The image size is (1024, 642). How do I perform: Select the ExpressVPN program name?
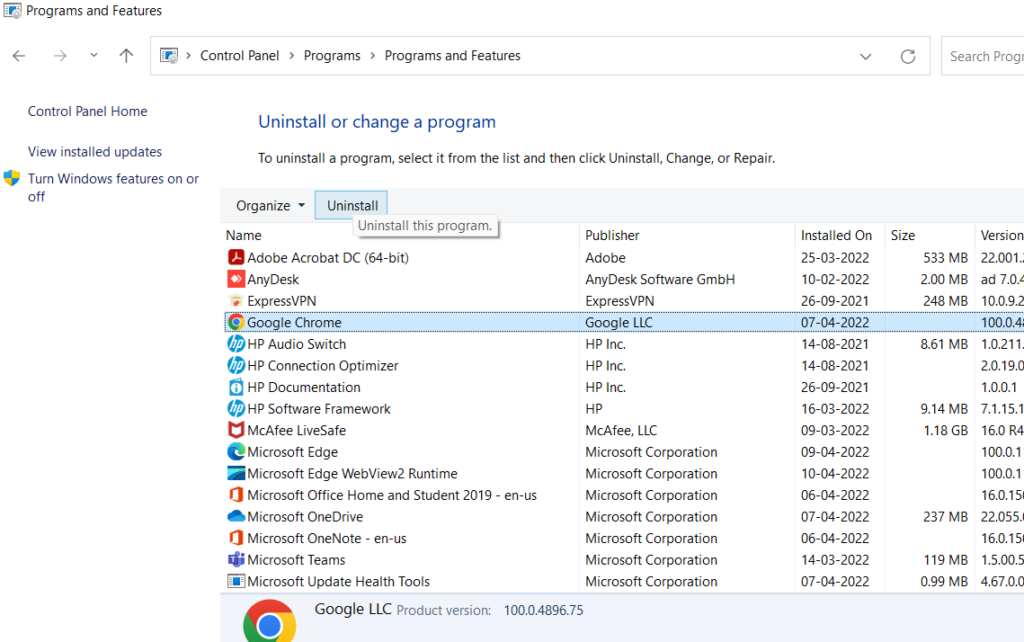[281, 300]
